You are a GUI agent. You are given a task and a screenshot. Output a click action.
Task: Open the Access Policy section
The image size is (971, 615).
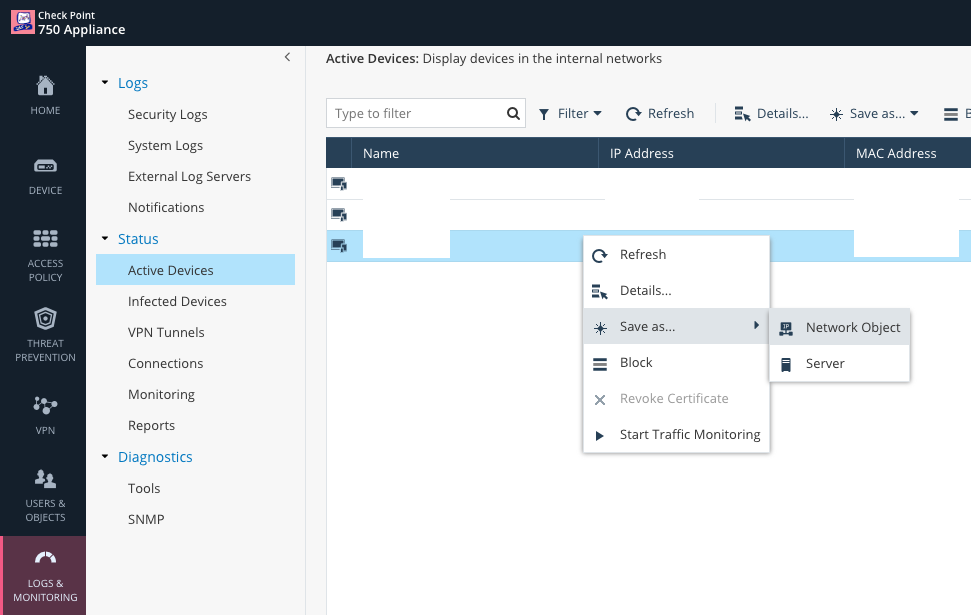point(45,256)
